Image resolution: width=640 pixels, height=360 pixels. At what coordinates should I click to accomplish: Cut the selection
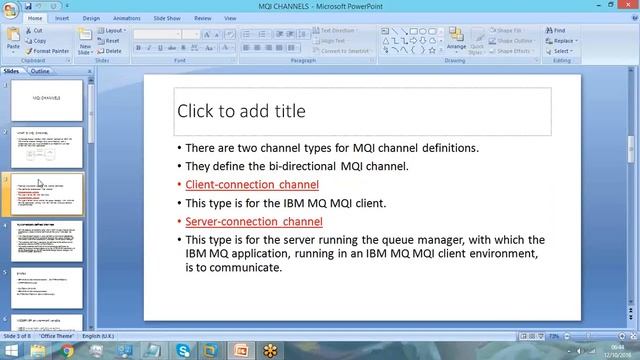click(34, 31)
